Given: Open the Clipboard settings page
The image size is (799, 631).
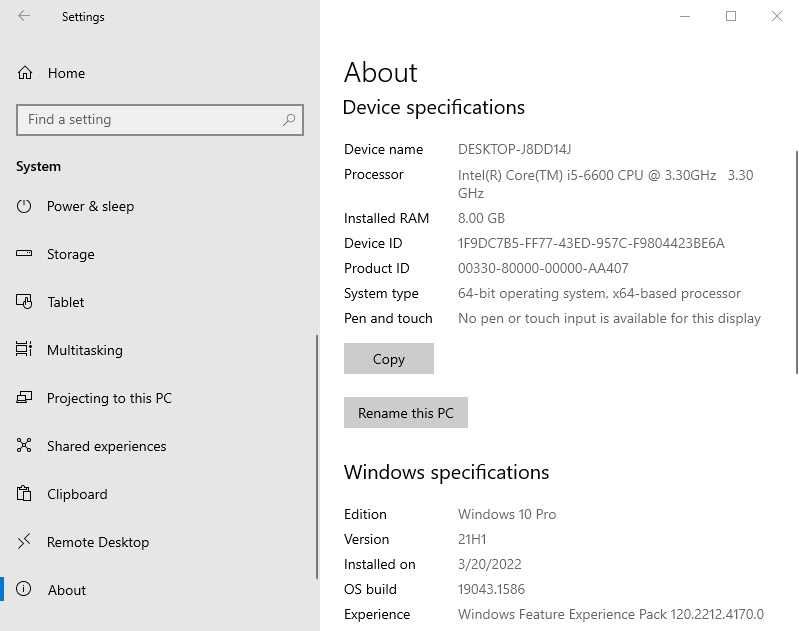Looking at the screenshot, I should 77,494.
